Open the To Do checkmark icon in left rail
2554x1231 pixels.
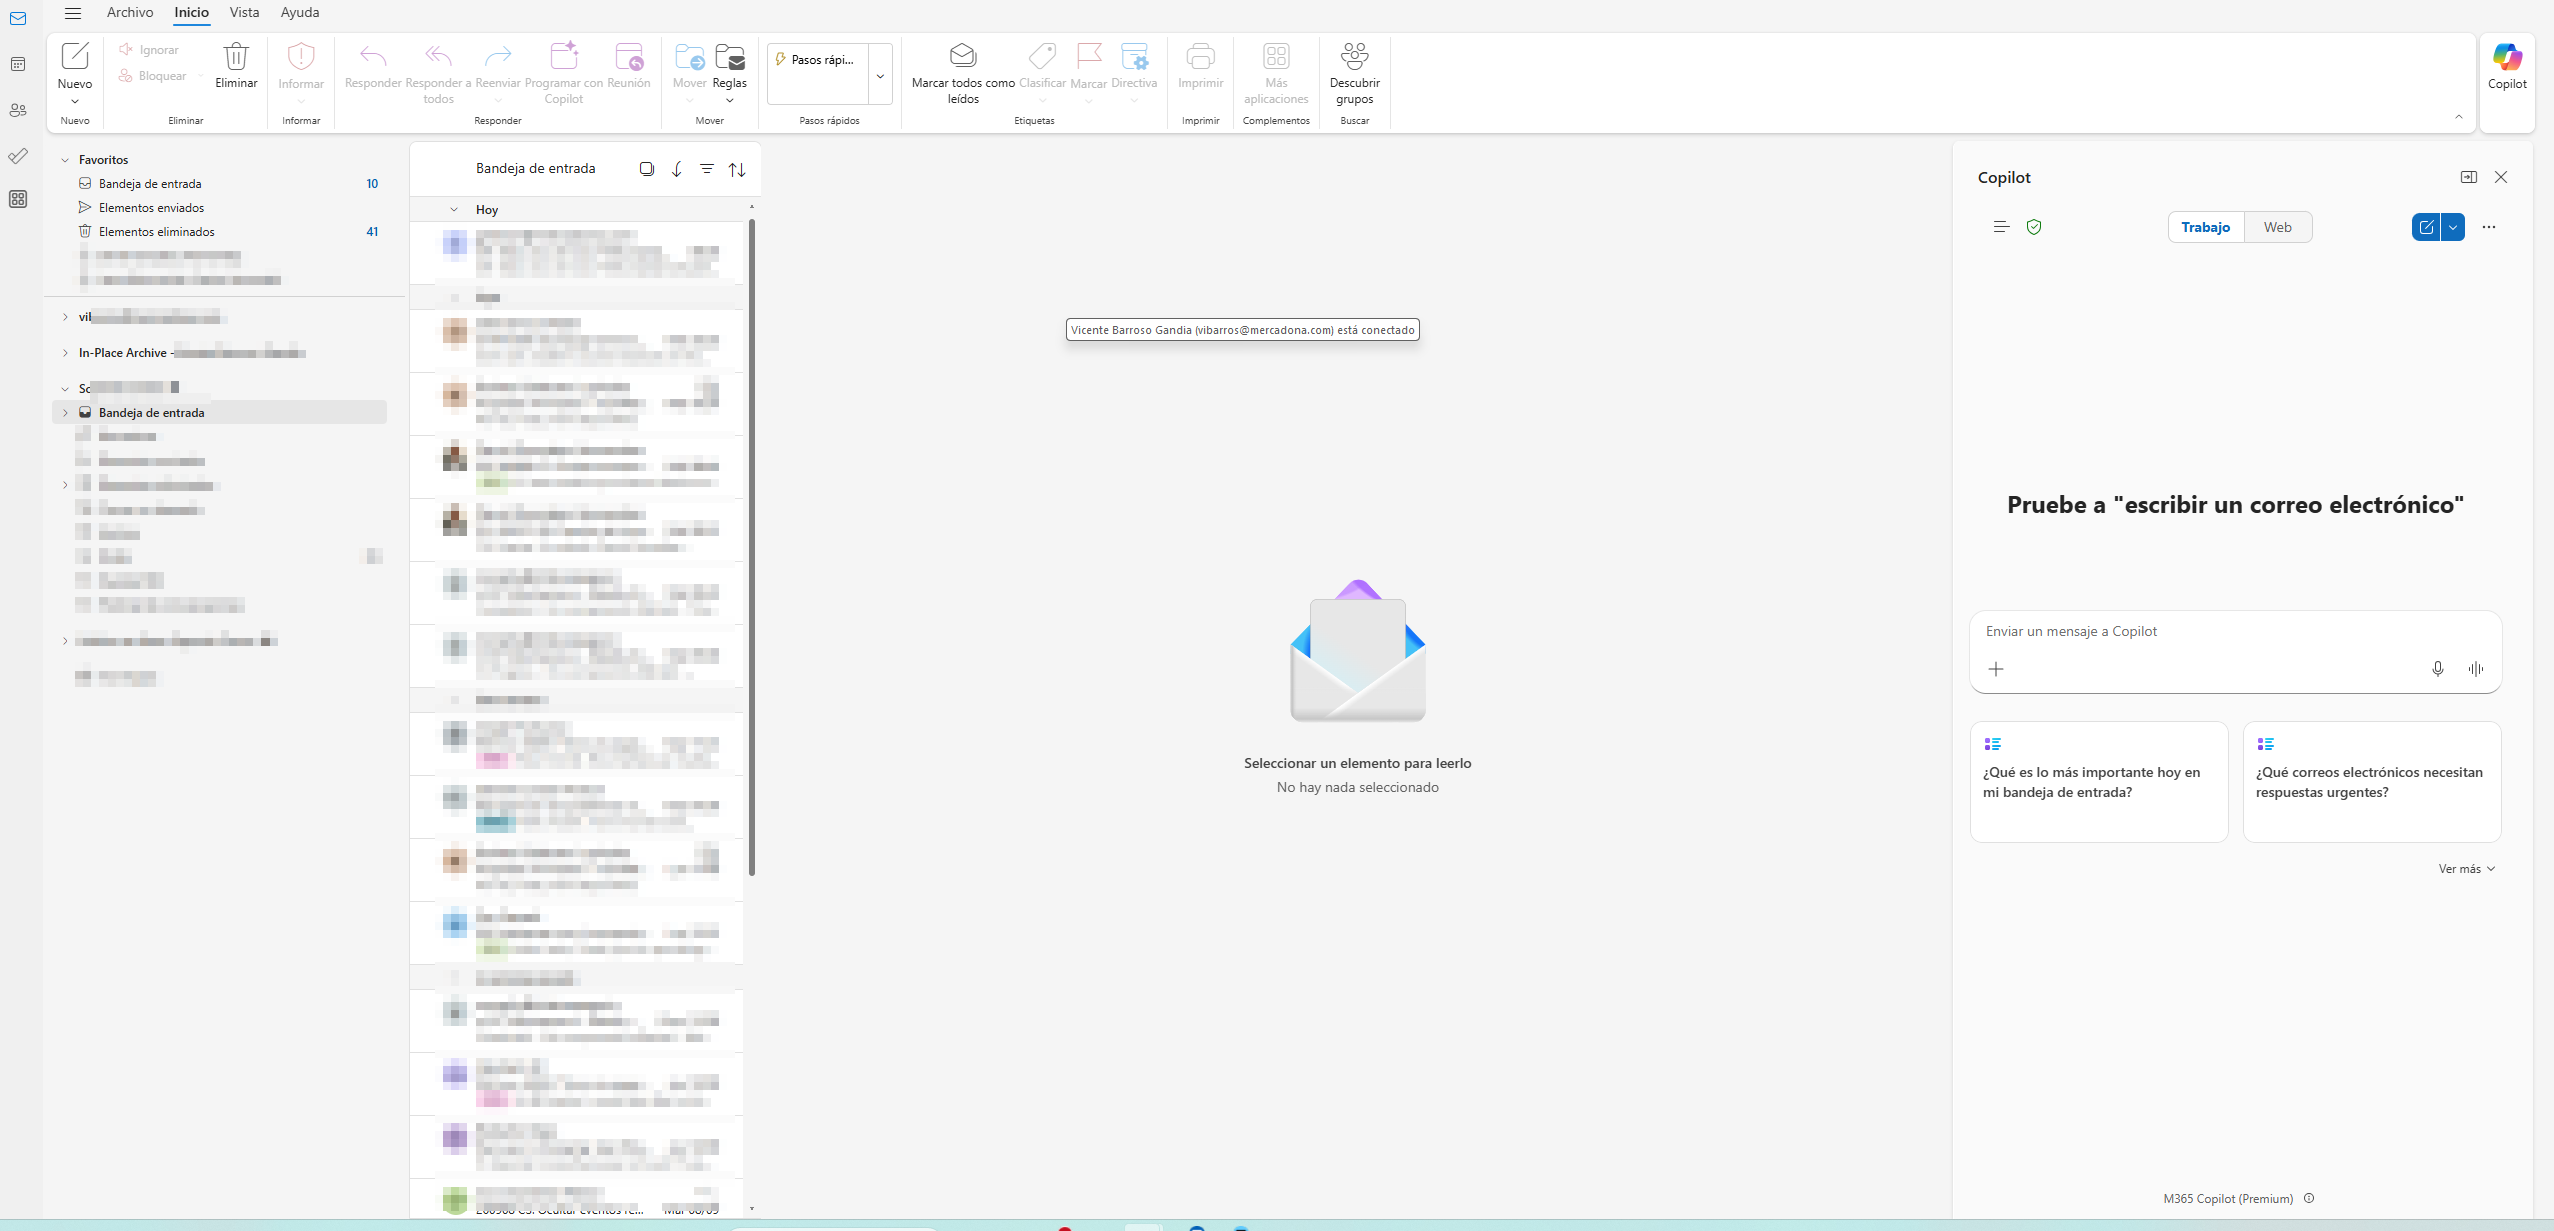18,156
